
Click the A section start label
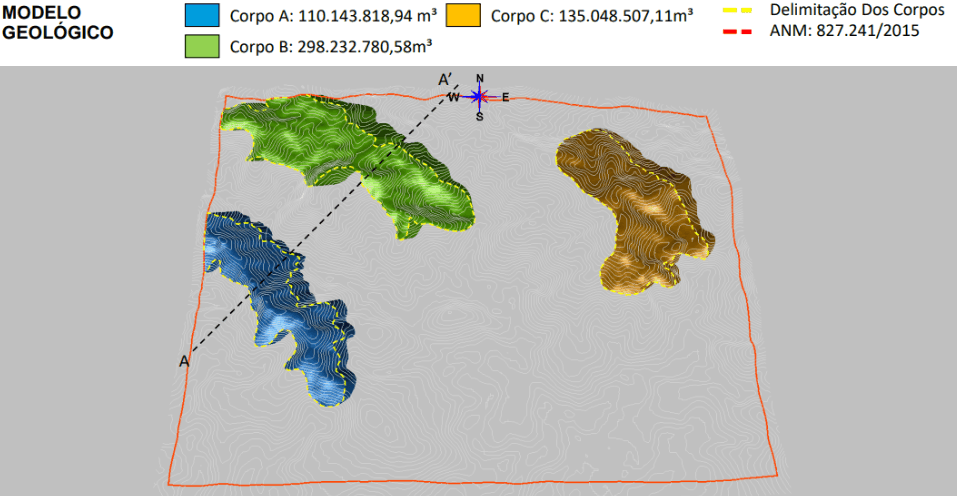[184, 361]
